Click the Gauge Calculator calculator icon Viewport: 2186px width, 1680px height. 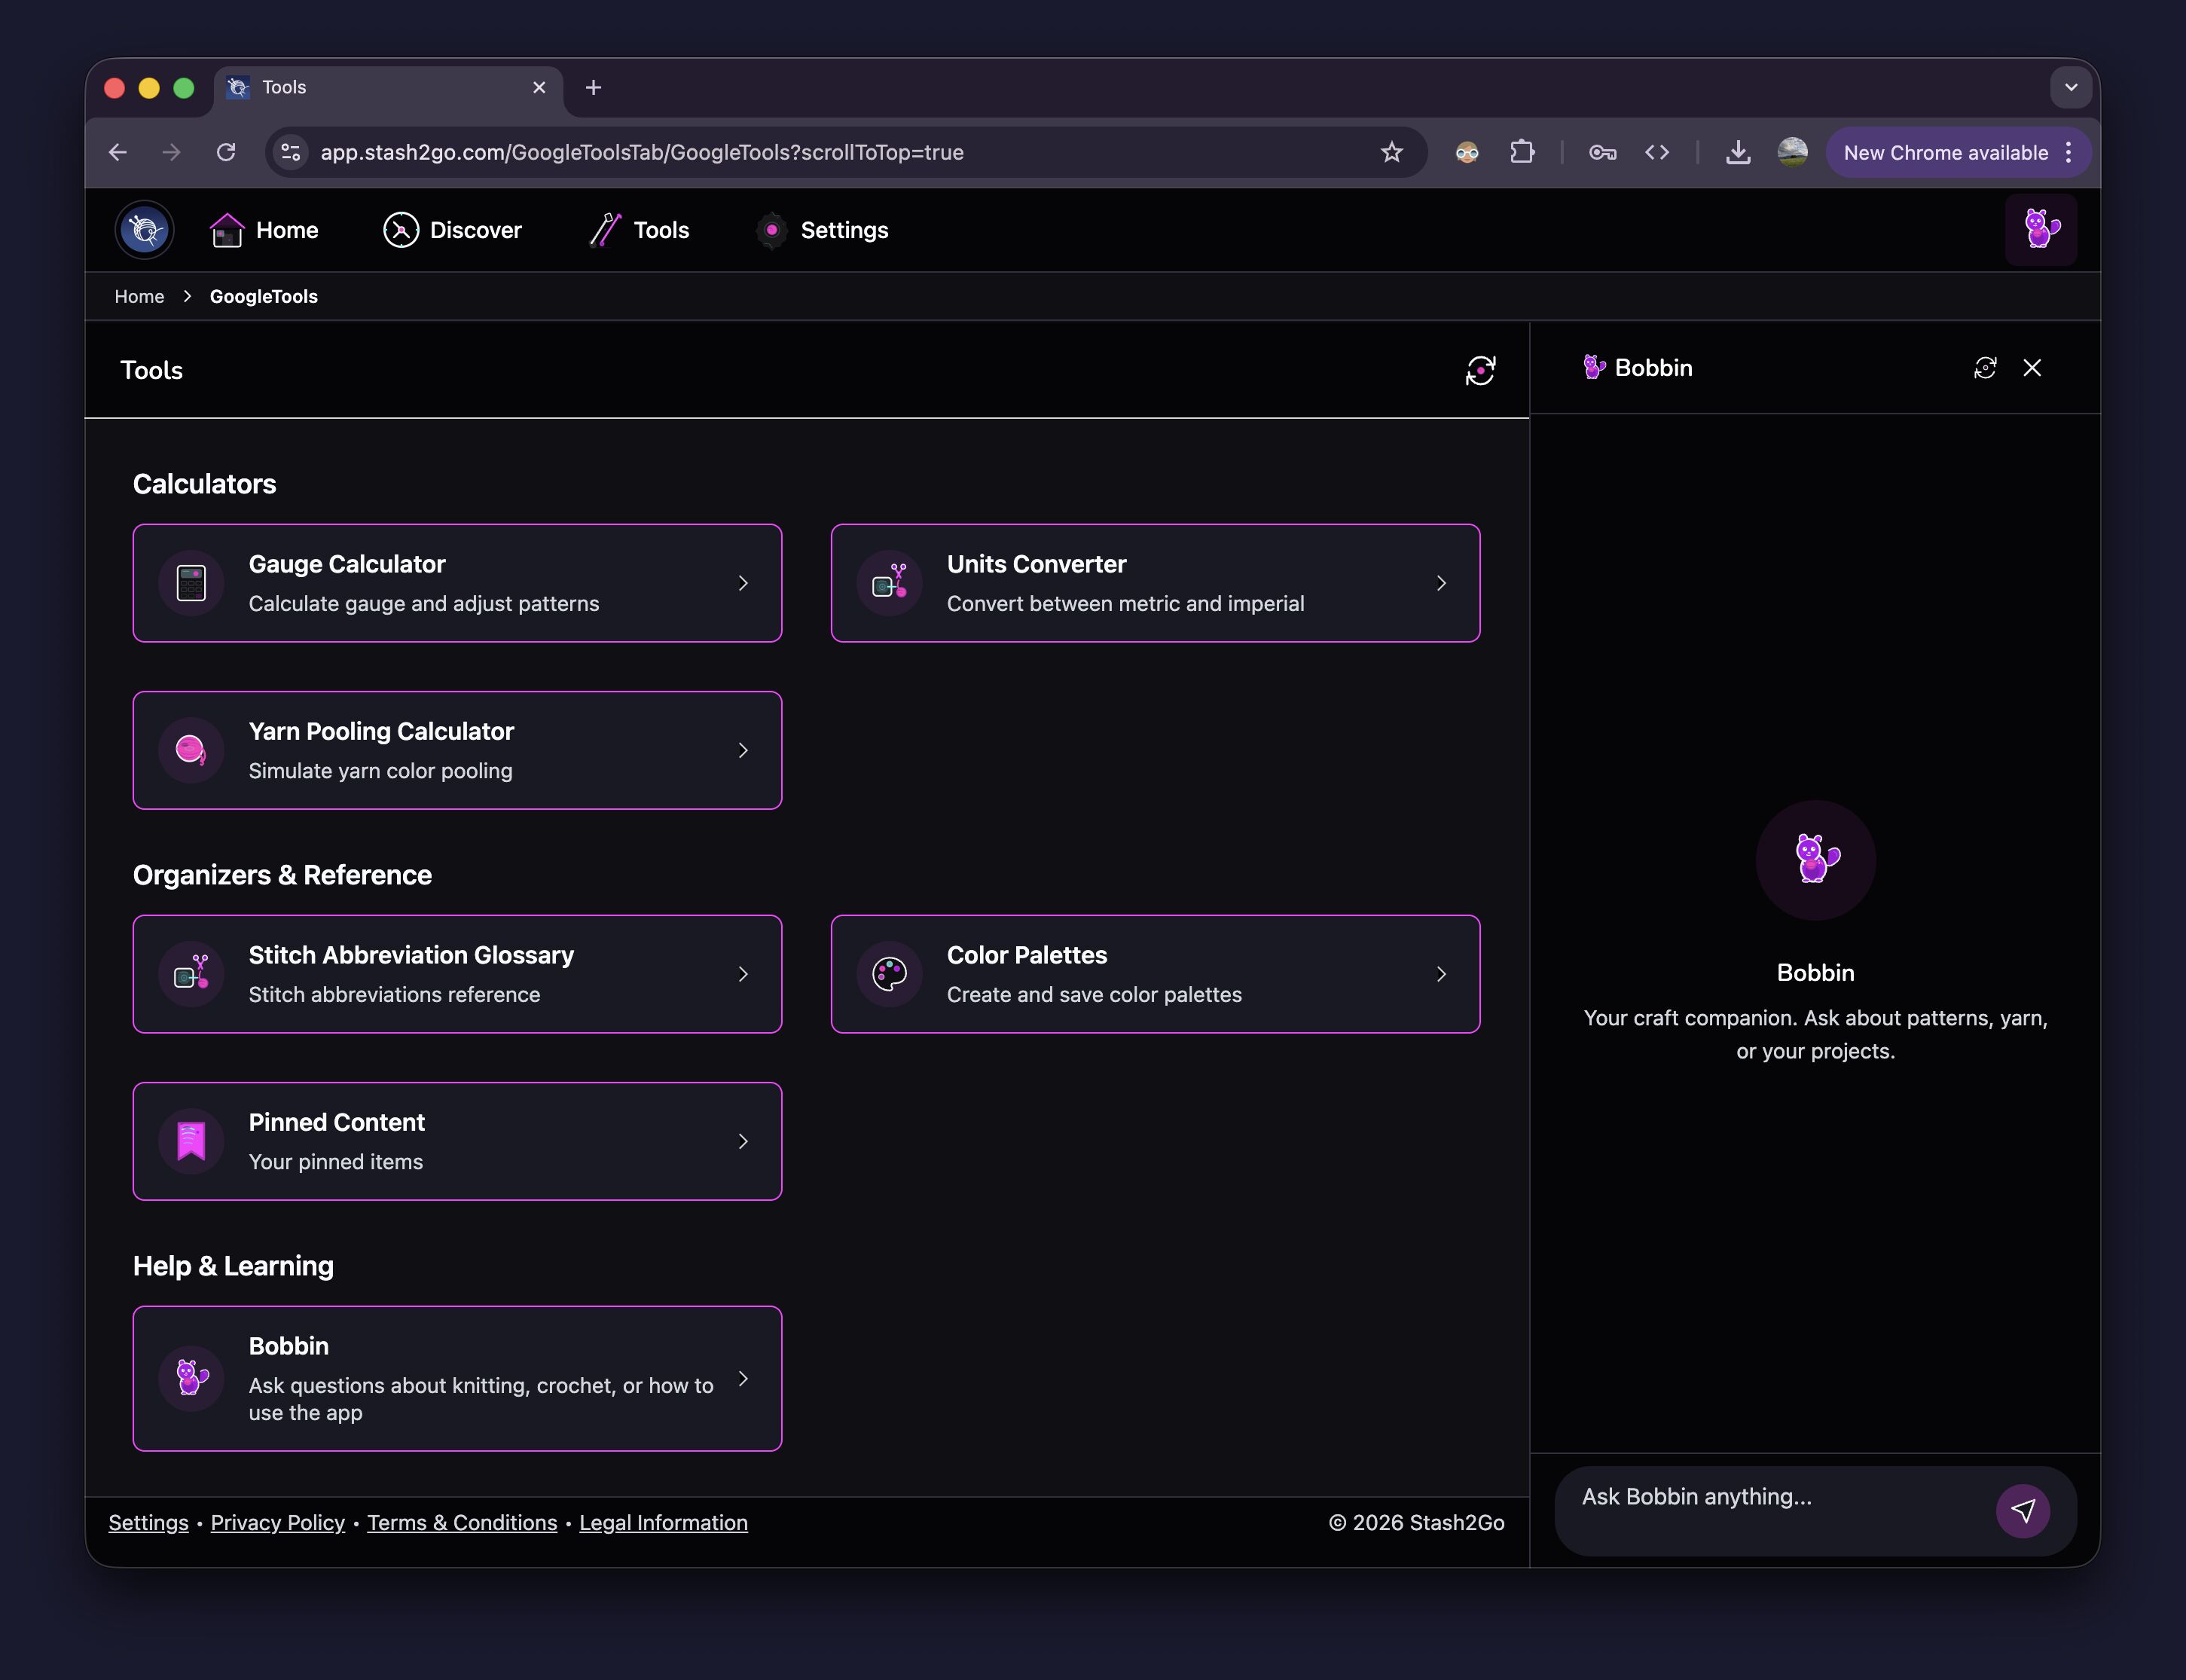pos(191,583)
